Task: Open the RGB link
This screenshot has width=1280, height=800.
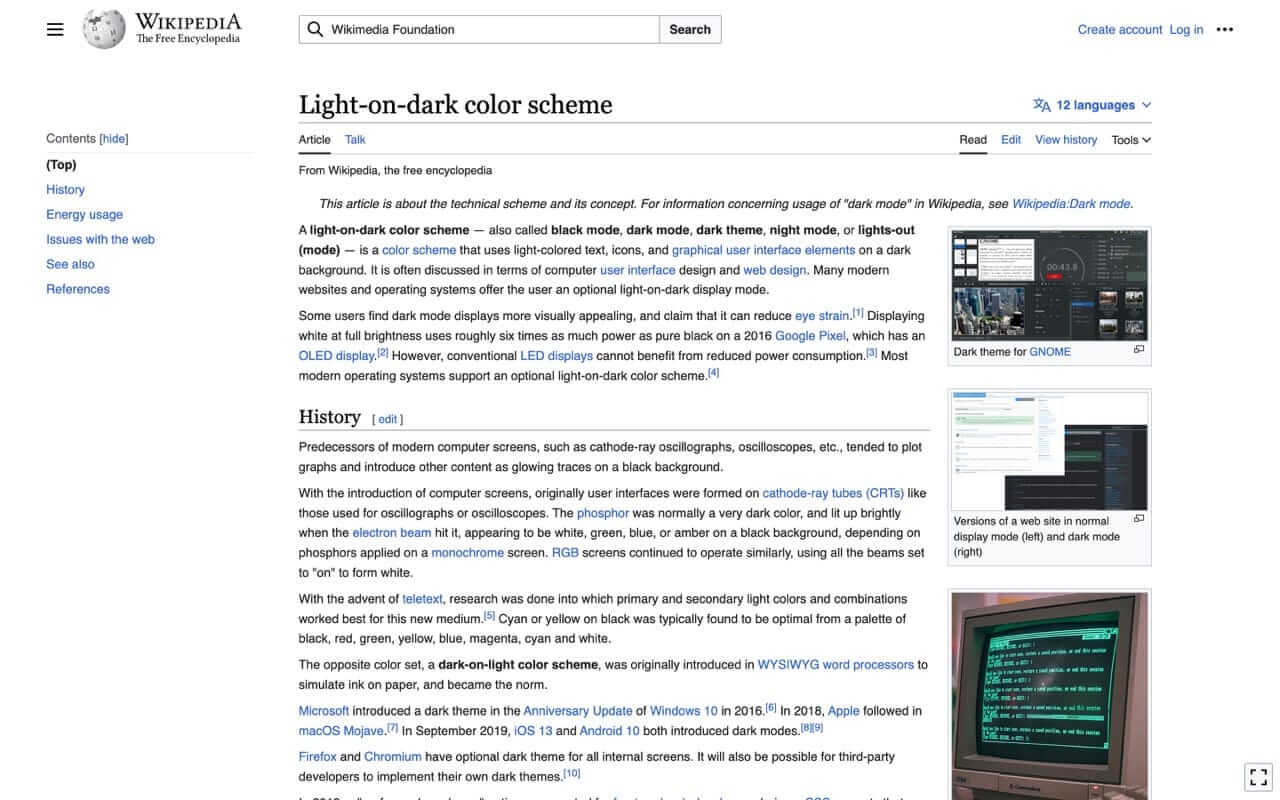Action: tap(565, 553)
